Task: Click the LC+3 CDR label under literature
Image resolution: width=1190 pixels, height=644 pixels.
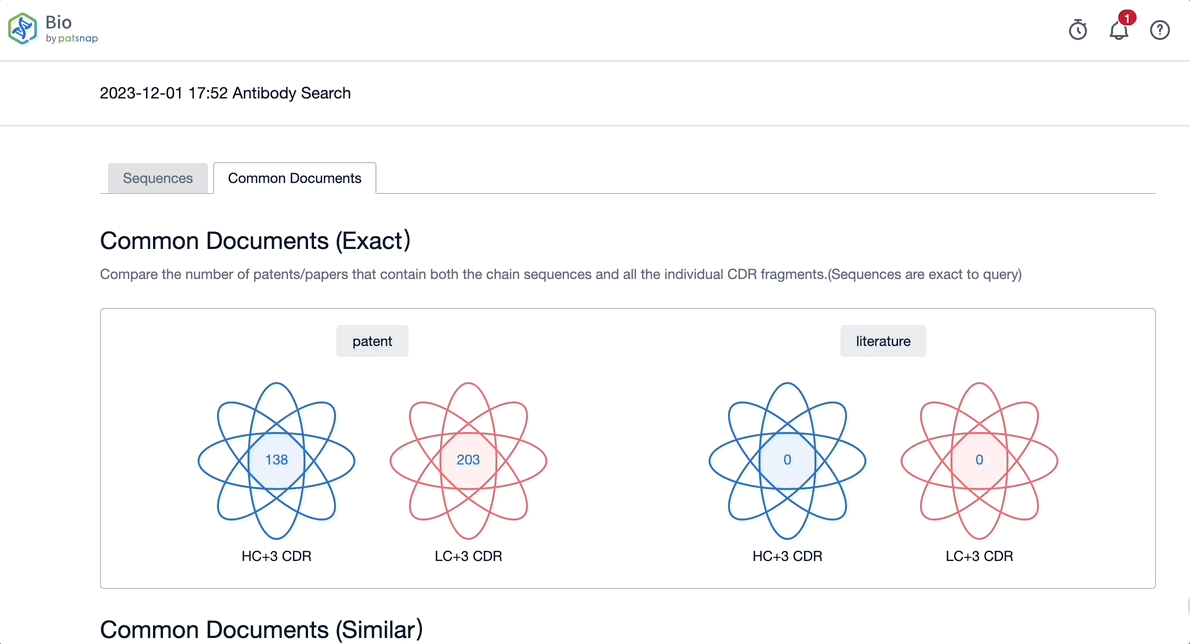Action: pos(979,556)
